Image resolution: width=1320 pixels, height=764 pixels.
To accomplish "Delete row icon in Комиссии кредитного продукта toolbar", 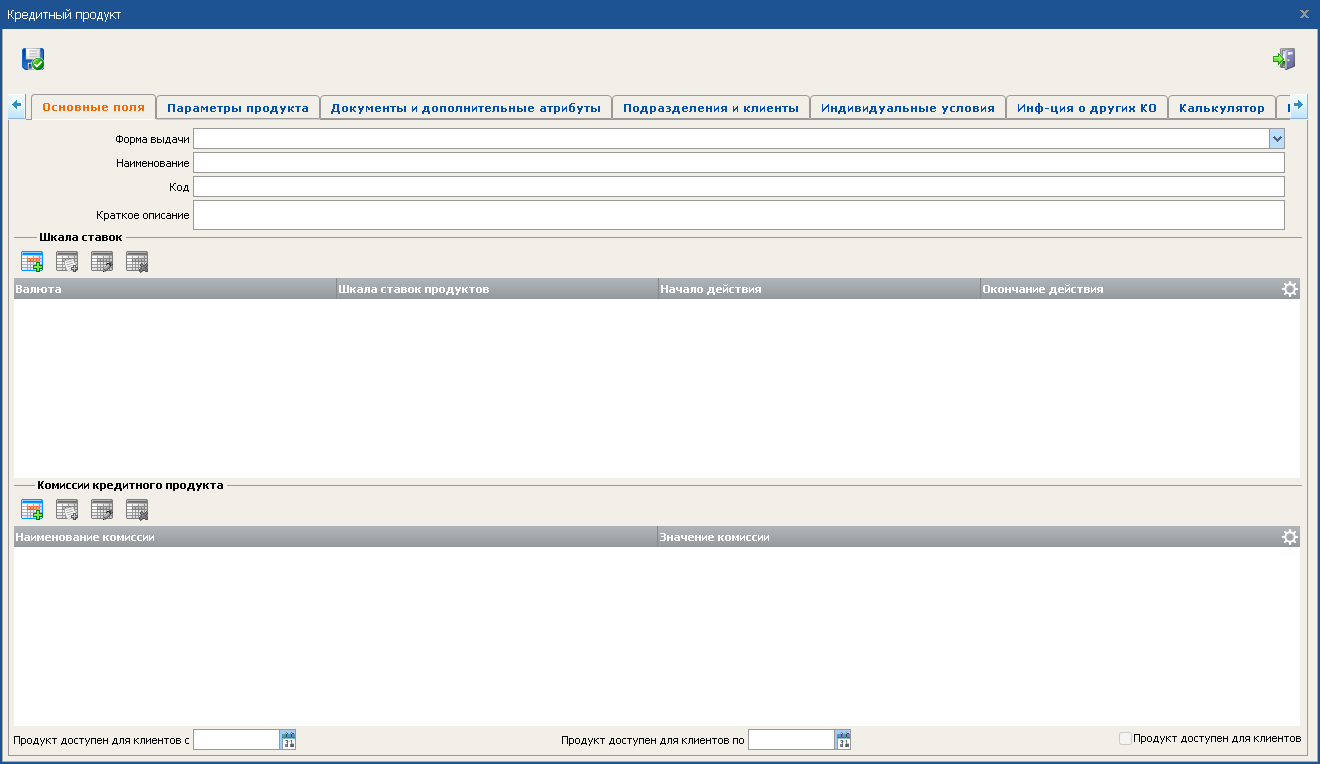I will [x=137, y=510].
